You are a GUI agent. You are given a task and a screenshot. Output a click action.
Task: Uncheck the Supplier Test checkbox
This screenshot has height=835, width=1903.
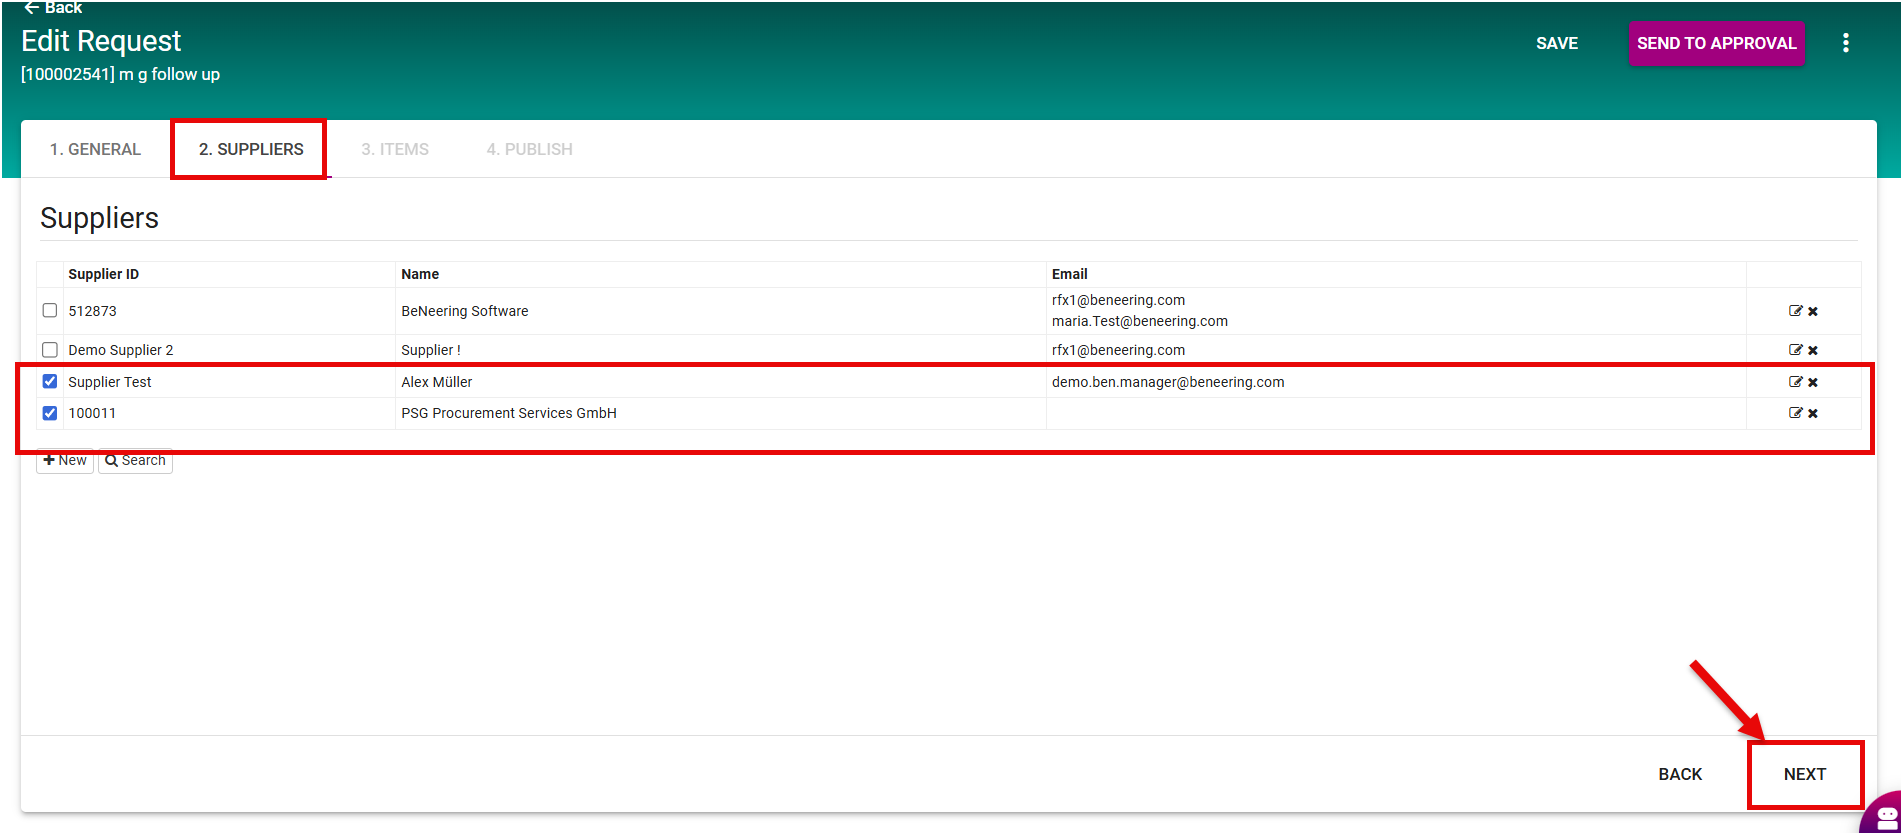[x=50, y=382]
